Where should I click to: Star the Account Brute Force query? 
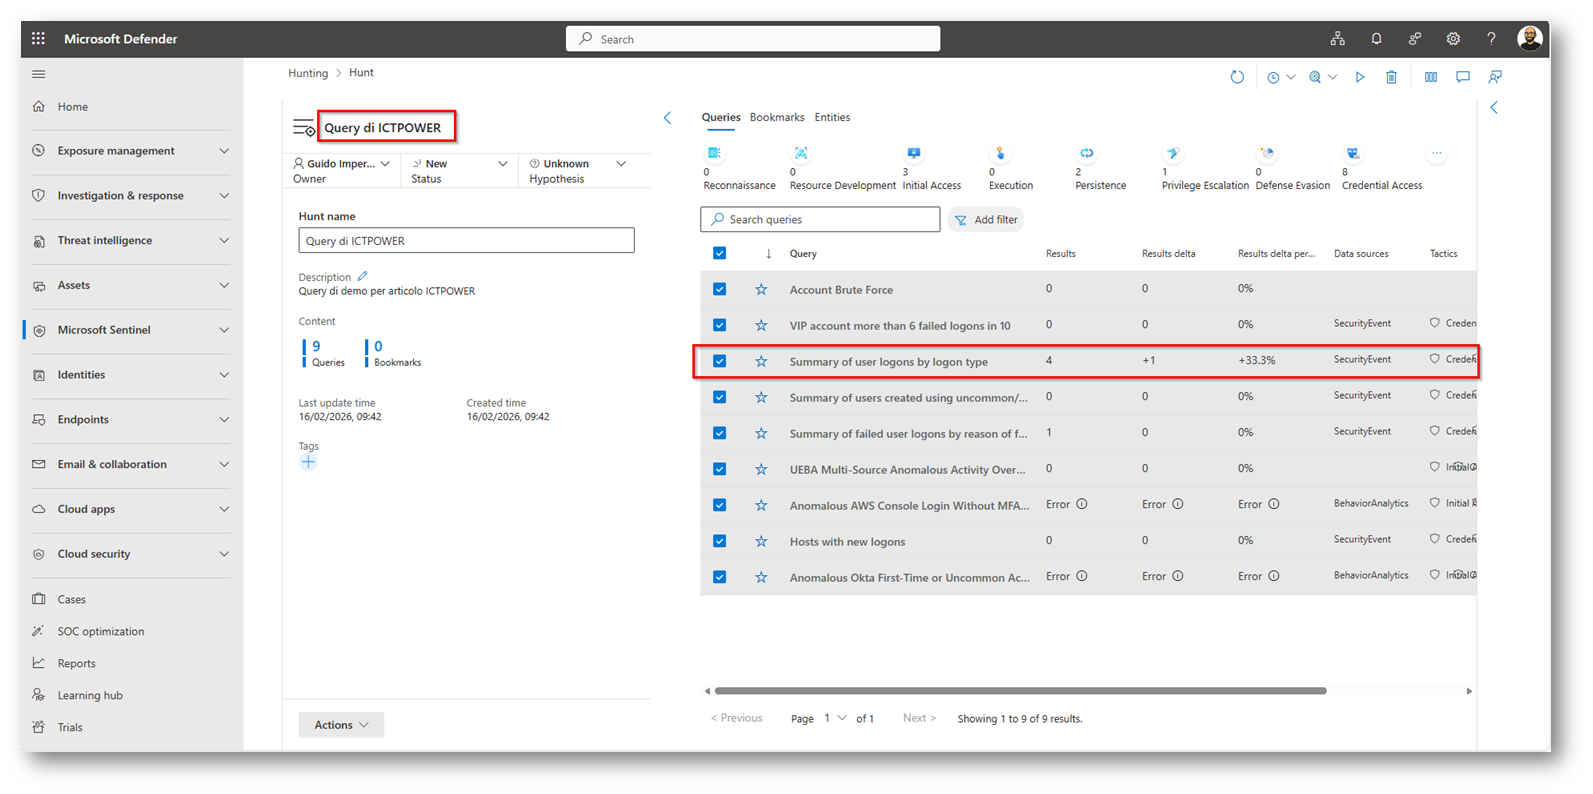point(761,289)
